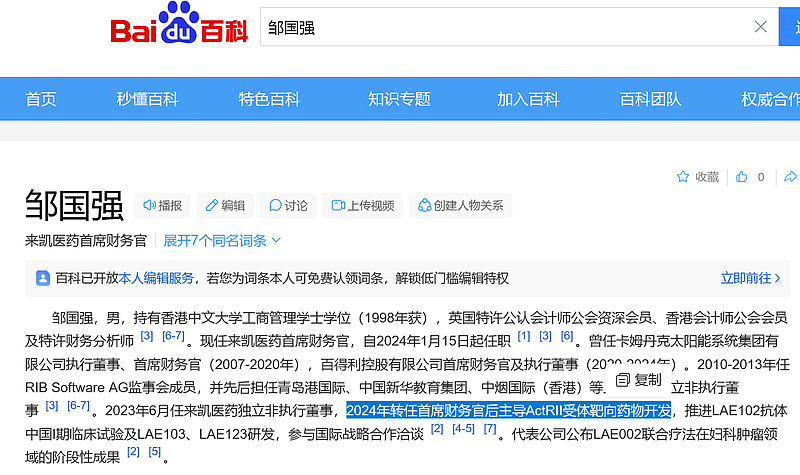Screen dimensions: 800x475
Task: Clear the search box with the X icon
Action: [x=760, y=27]
